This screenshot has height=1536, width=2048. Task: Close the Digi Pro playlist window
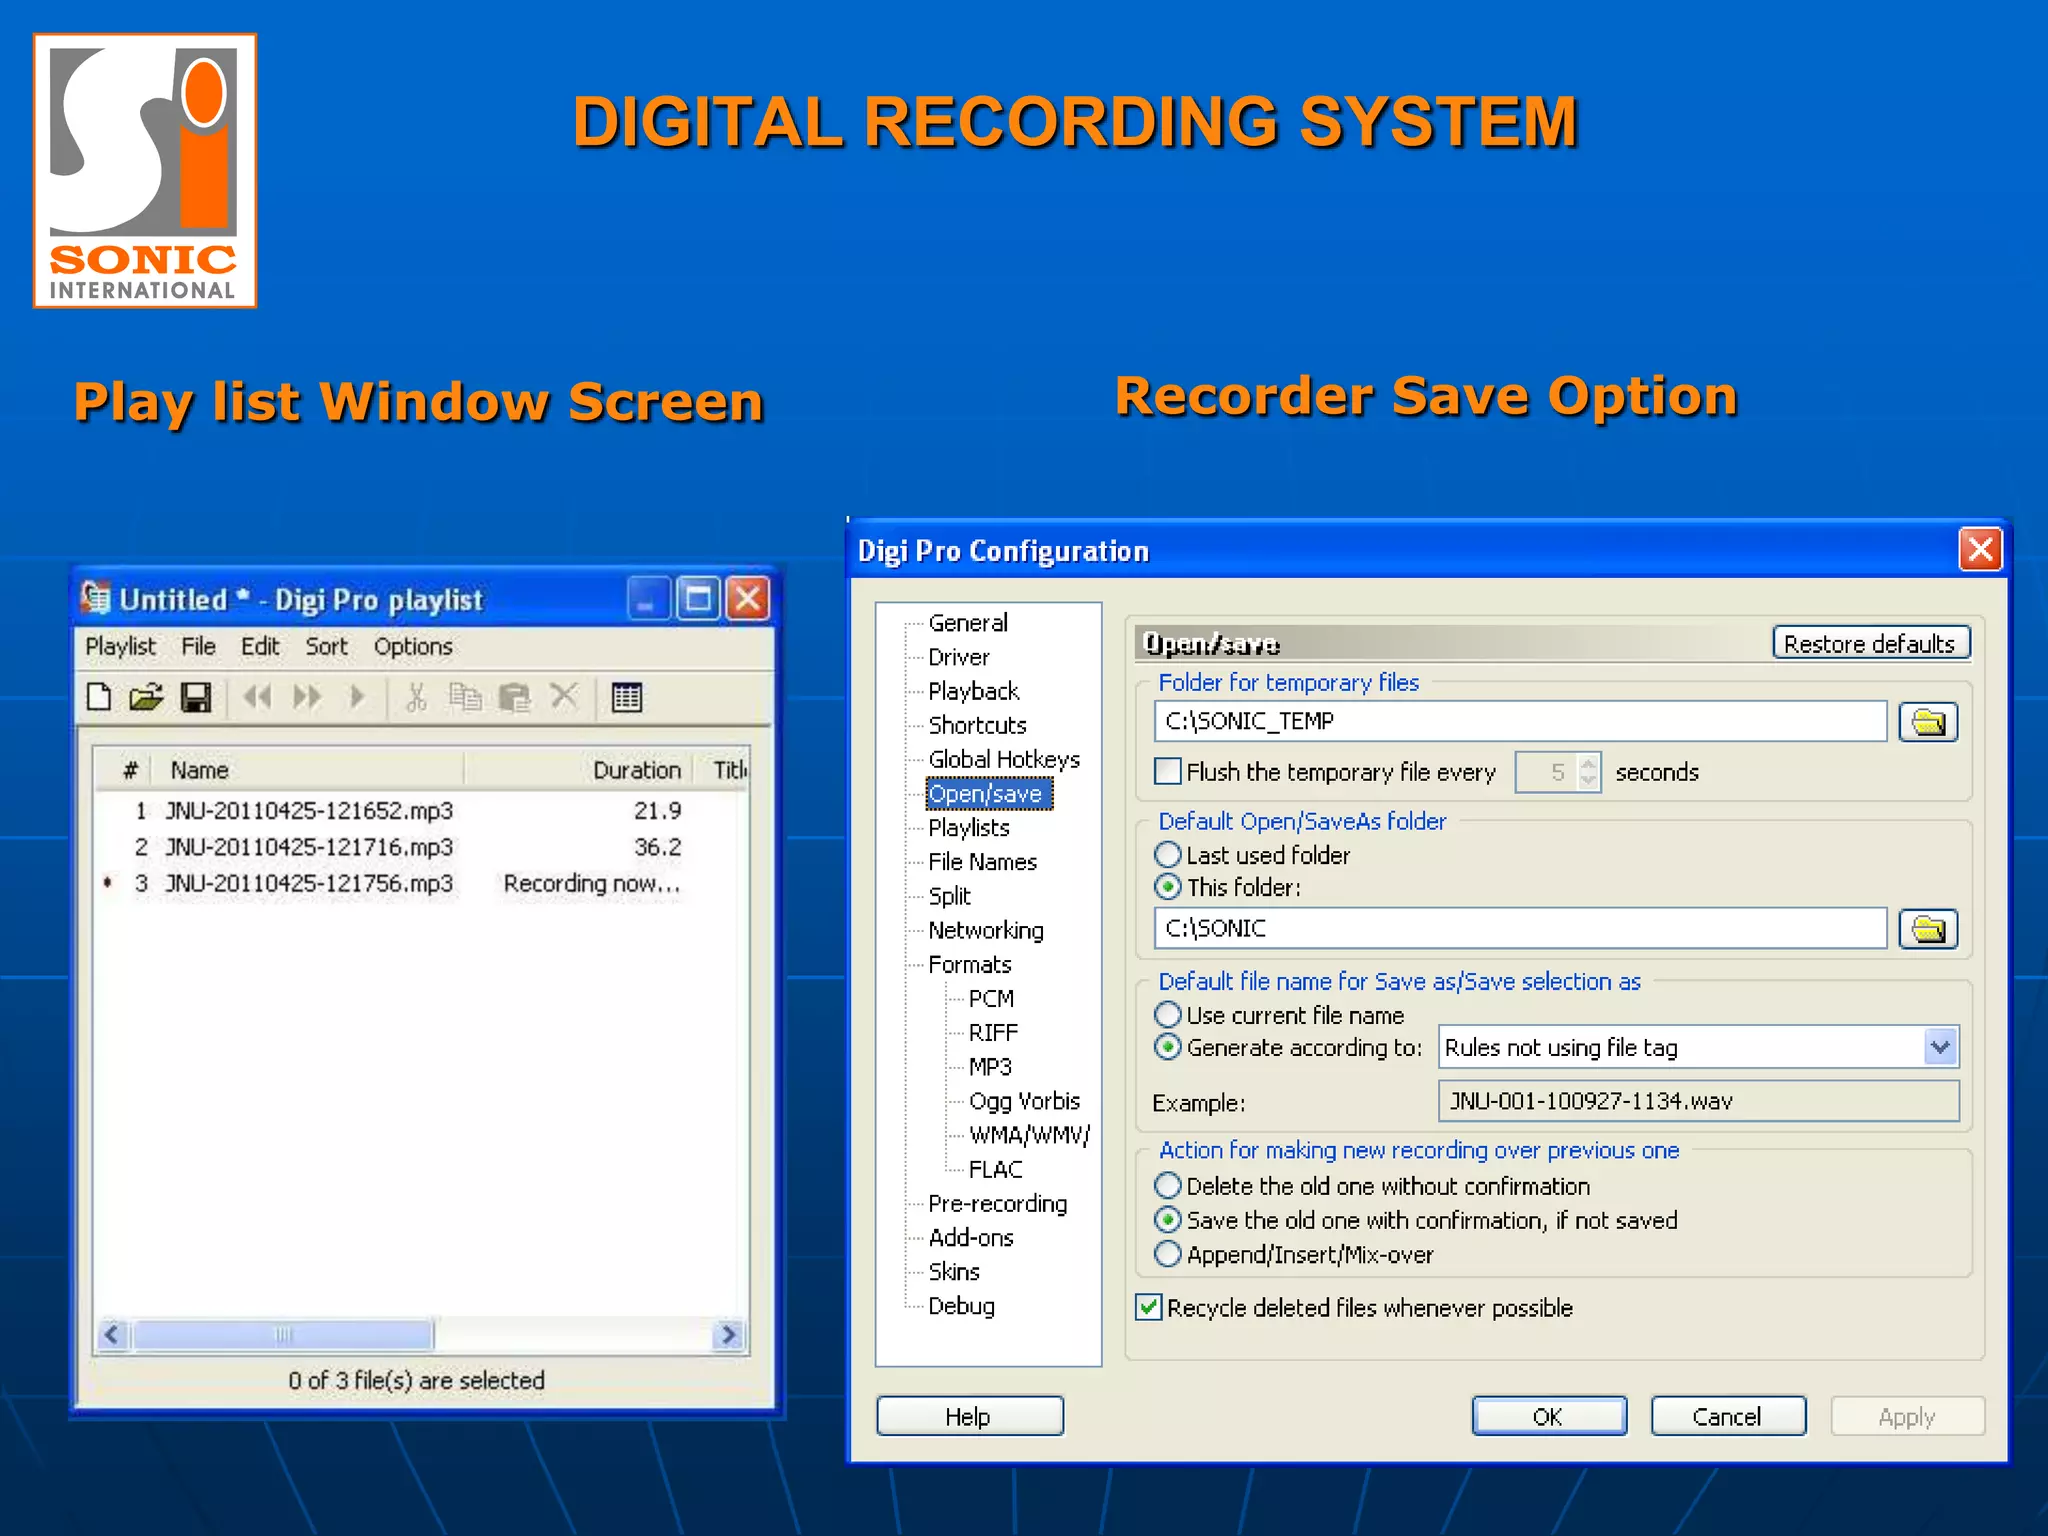748,598
